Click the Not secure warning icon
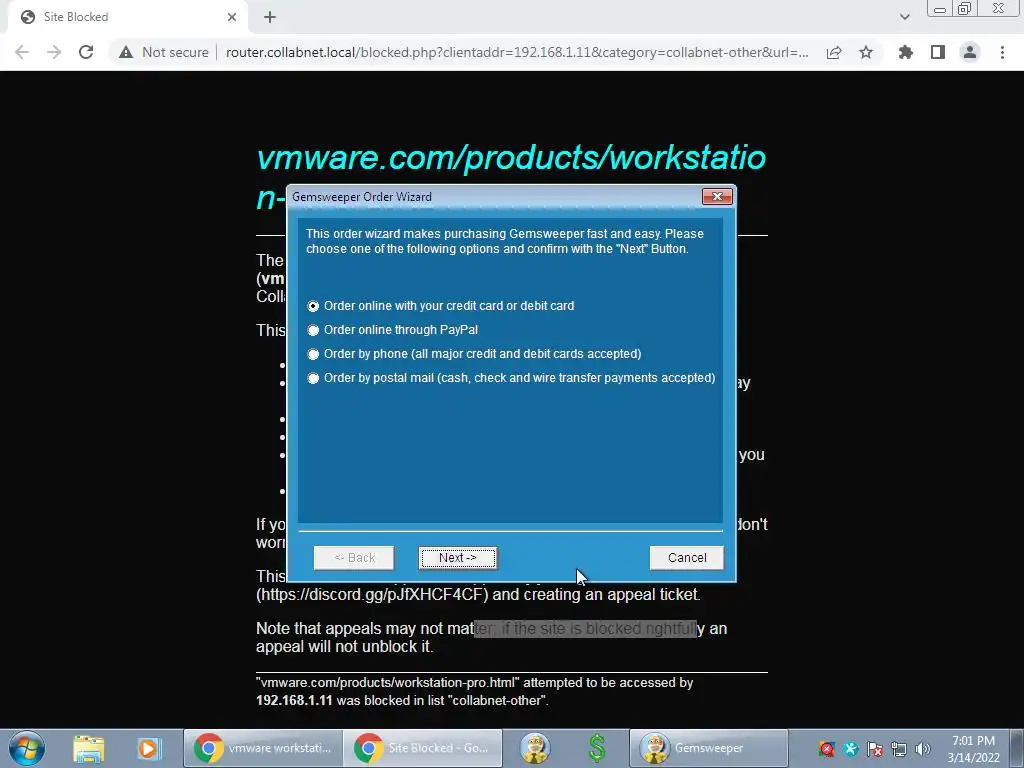 (x=126, y=52)
